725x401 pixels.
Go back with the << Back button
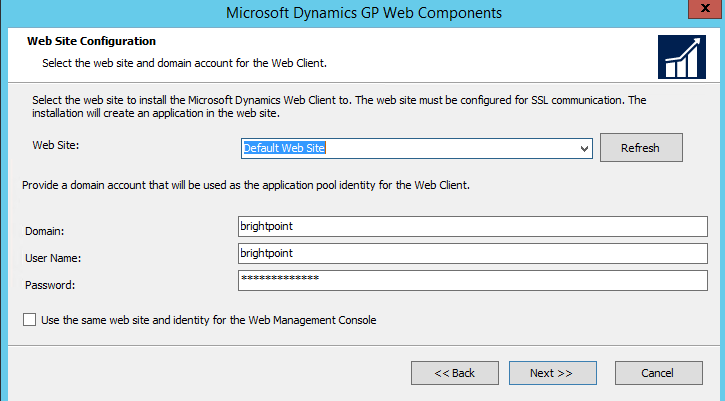pyautogui.click(x=454, y=373)
